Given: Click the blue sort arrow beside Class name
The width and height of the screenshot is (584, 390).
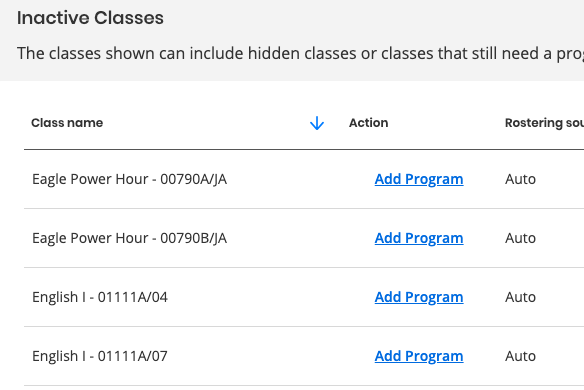Looking at the screenshot, I should click(x=317, y=123).
